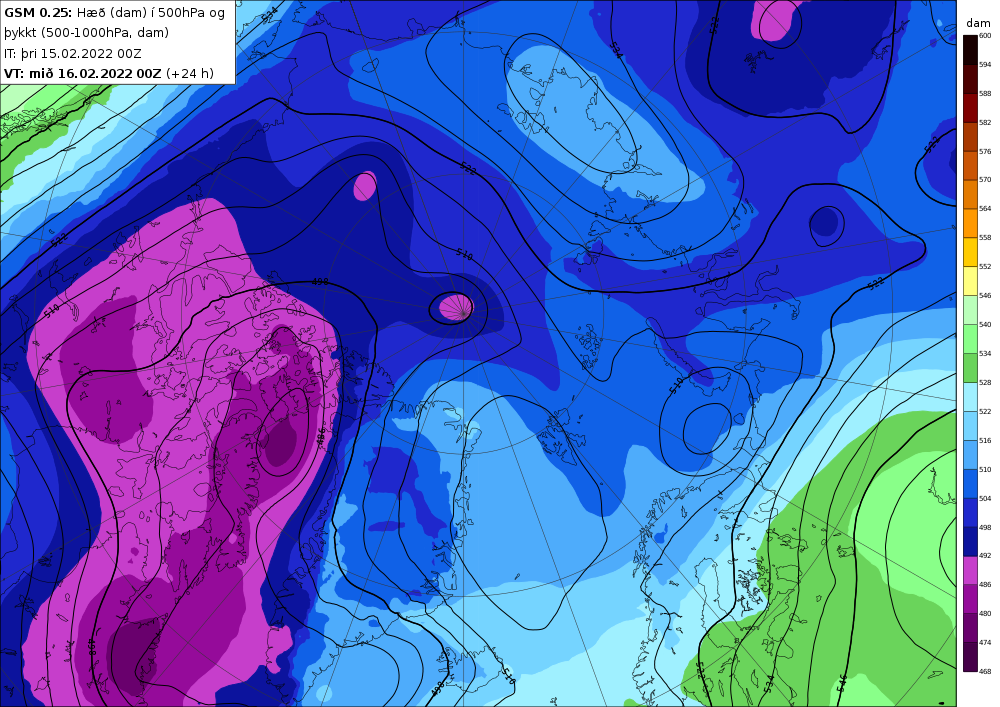Click the "IT: þri 15.02.2022 00Z" initial time line
Screen dimensions: 1000x707
coord(73,54)
